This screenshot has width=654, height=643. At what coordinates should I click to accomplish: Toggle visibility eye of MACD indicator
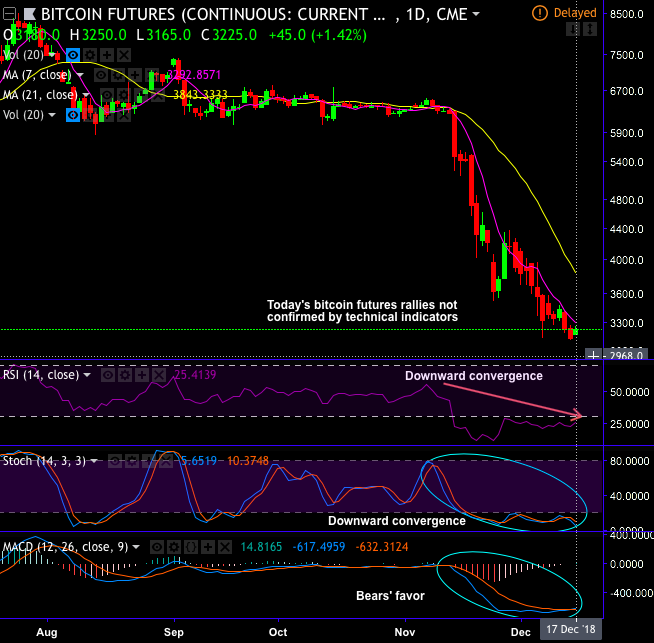coord(157,547)
